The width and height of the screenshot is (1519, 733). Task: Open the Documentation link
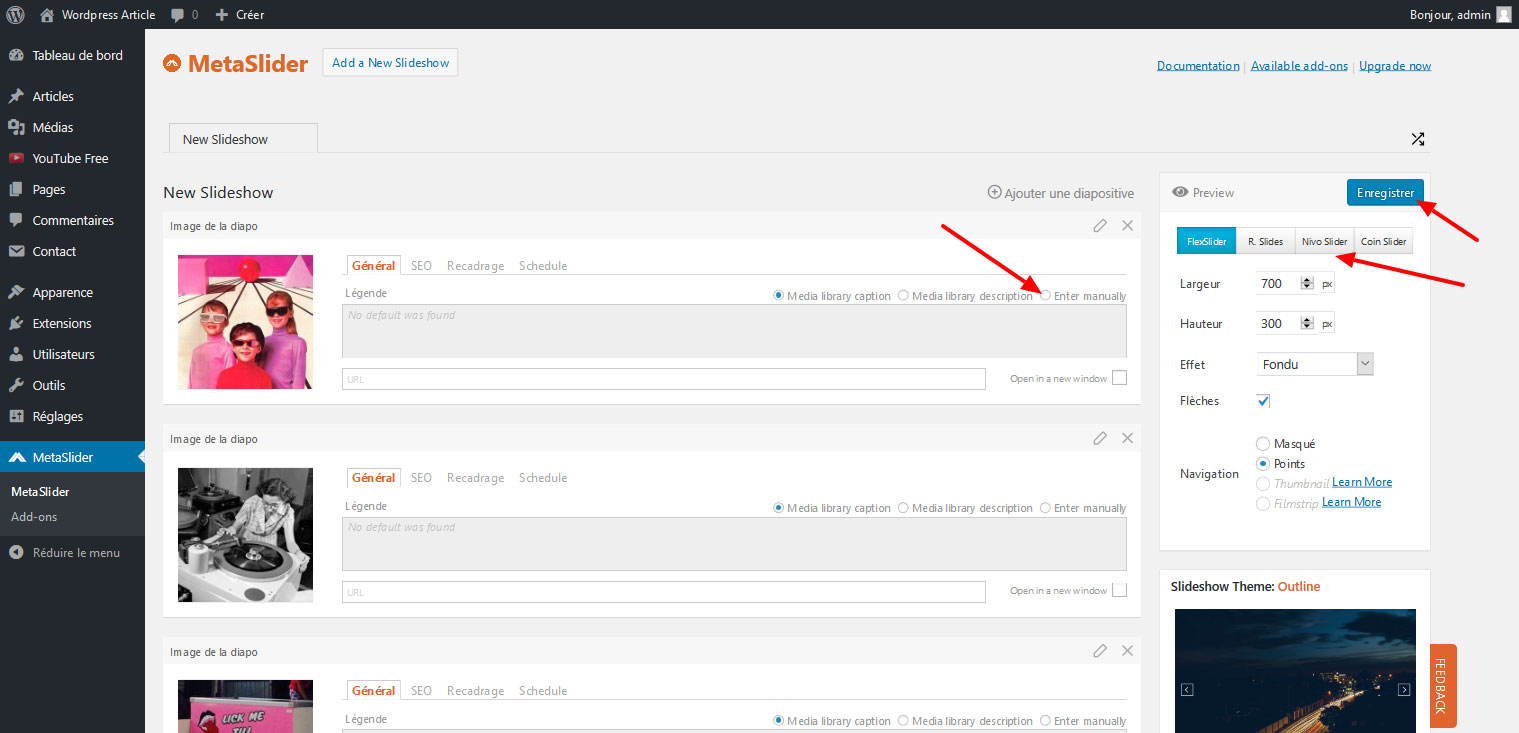point(1198,66)
